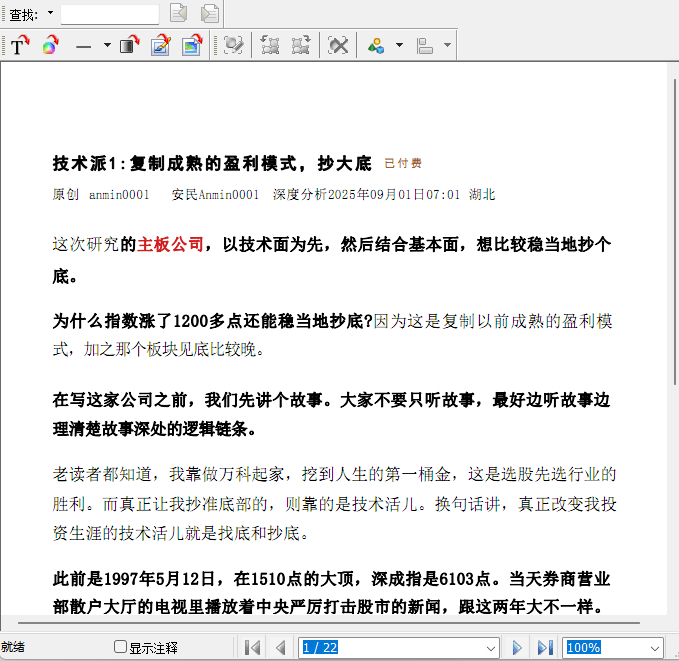Click the author name anmin0001

click(x=119, y=194)
